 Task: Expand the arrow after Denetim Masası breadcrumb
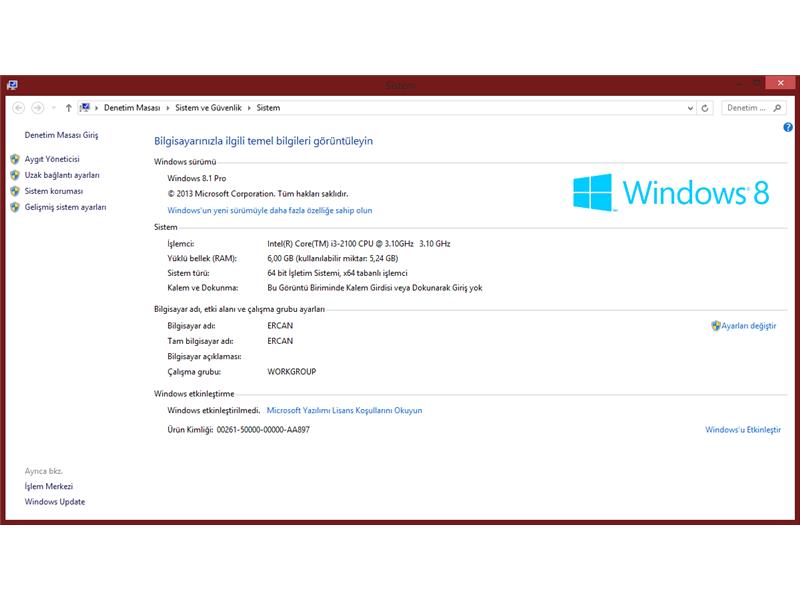pos(167,108)
